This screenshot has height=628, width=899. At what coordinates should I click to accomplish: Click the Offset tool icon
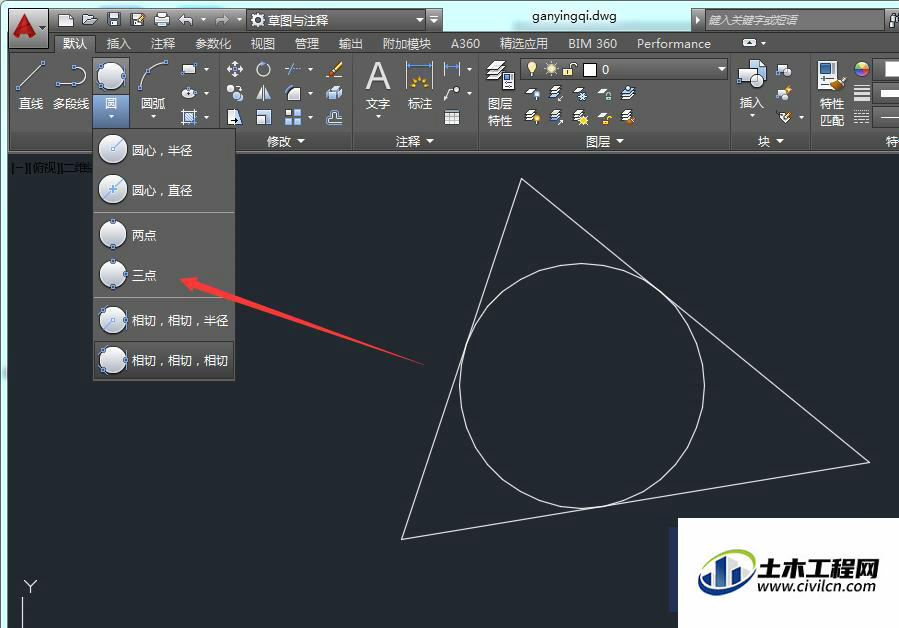pyautogui.click(x=334, y=118)
